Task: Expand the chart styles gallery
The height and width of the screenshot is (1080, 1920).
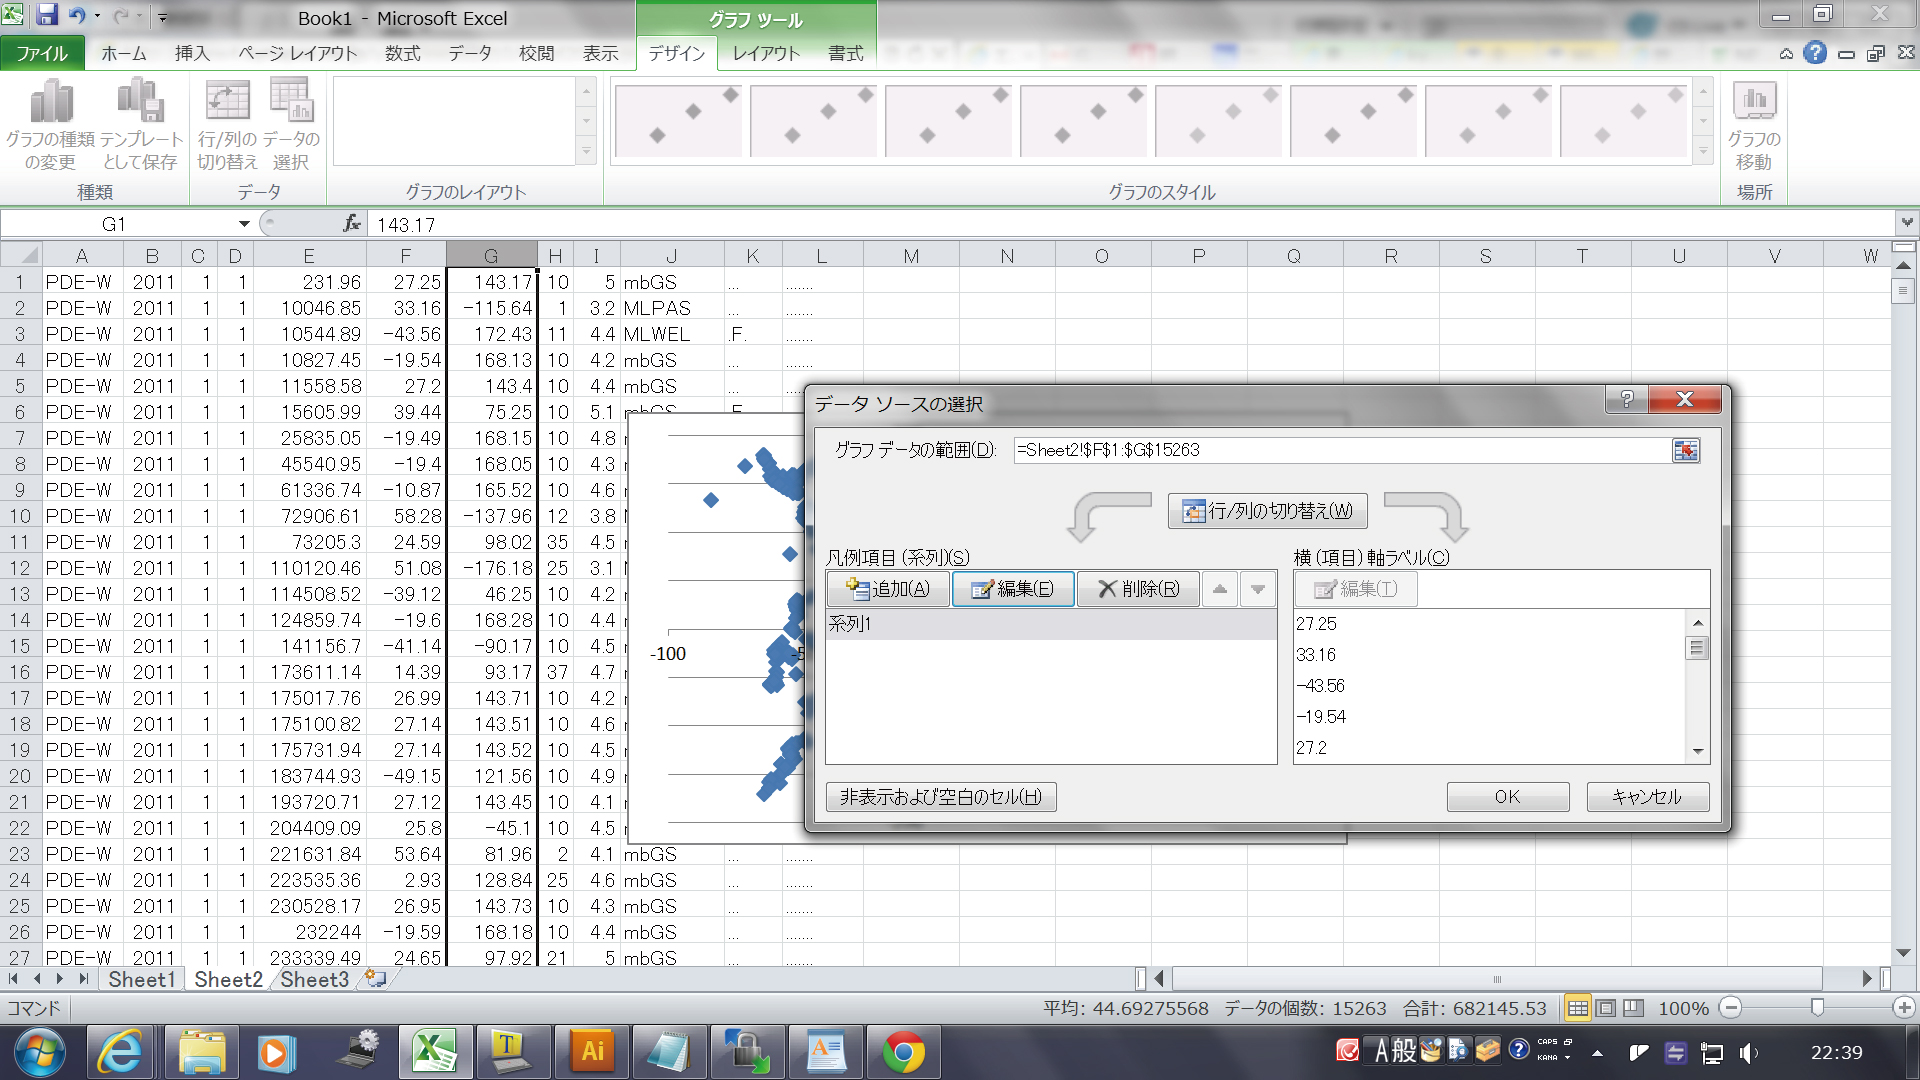Action: (x=1702, y=152)
